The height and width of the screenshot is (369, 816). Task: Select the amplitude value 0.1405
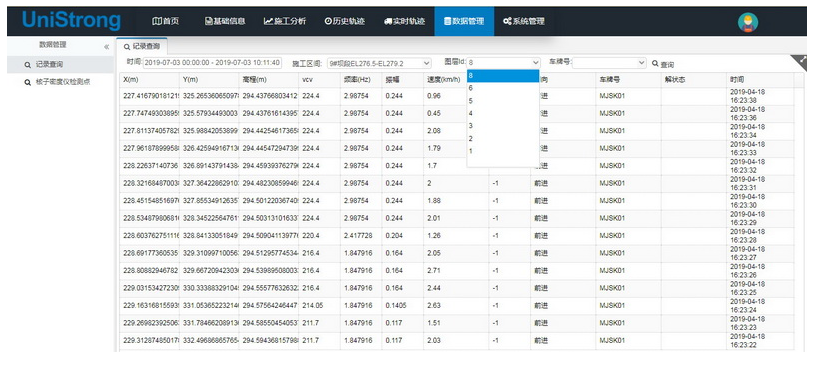tap(396, 305)
